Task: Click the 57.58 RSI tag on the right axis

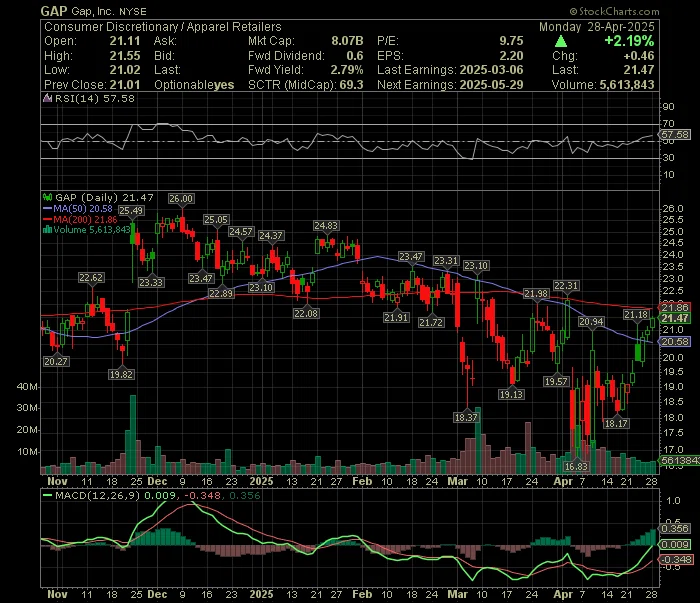Action: [675, 134]
